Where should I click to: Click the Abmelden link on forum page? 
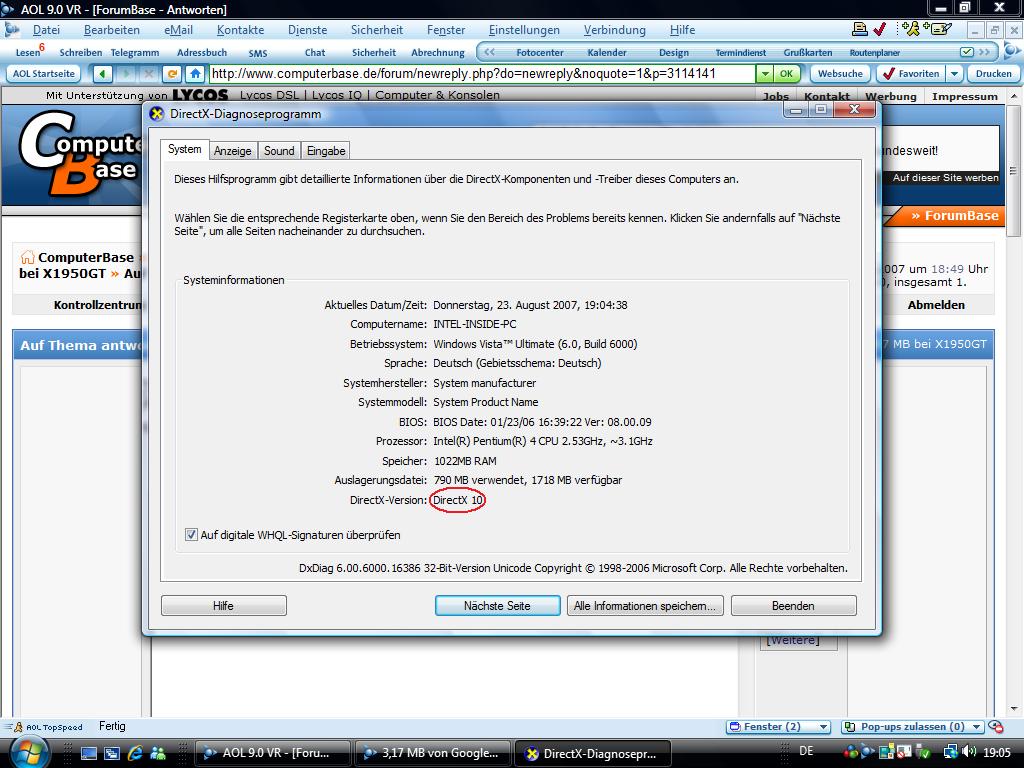tap(936, 305)
